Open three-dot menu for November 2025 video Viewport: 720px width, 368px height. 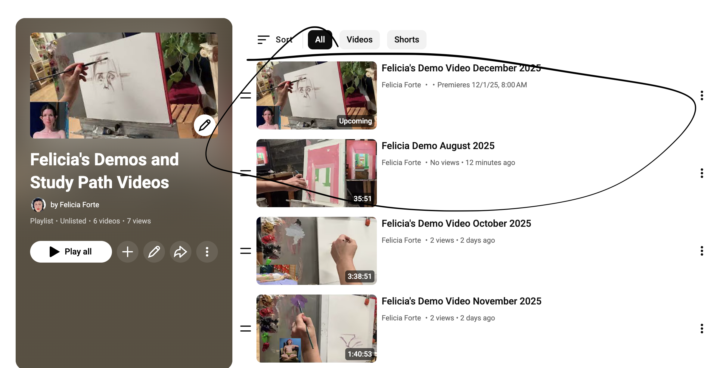pos(701,328)
